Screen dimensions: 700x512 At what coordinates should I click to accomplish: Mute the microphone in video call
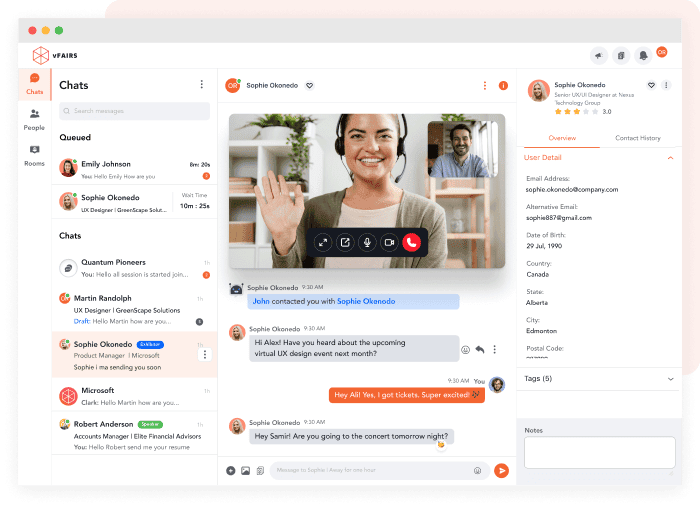click(x=367, y=242)
